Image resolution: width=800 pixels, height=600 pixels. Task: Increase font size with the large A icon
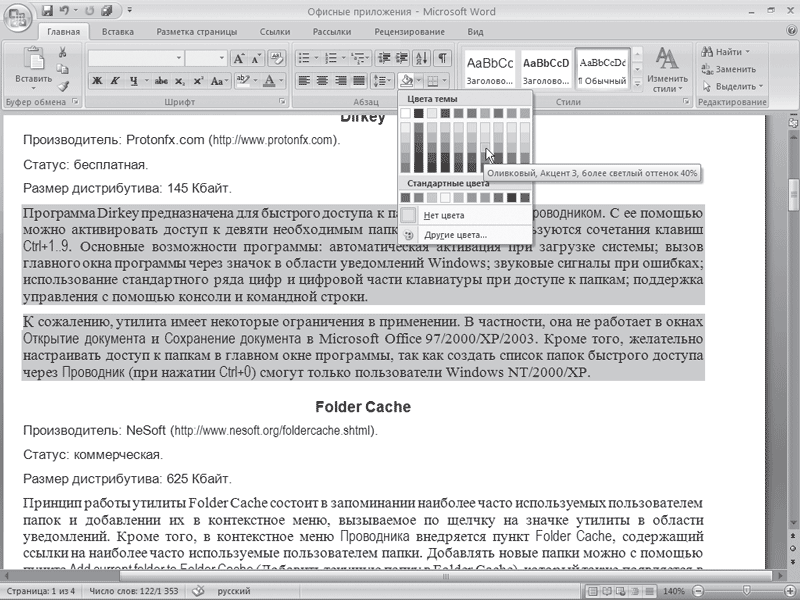[238, 58]
